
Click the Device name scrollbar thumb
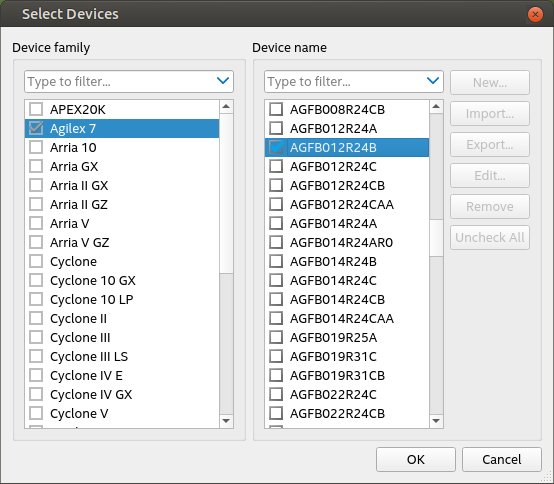click(436, 237)
